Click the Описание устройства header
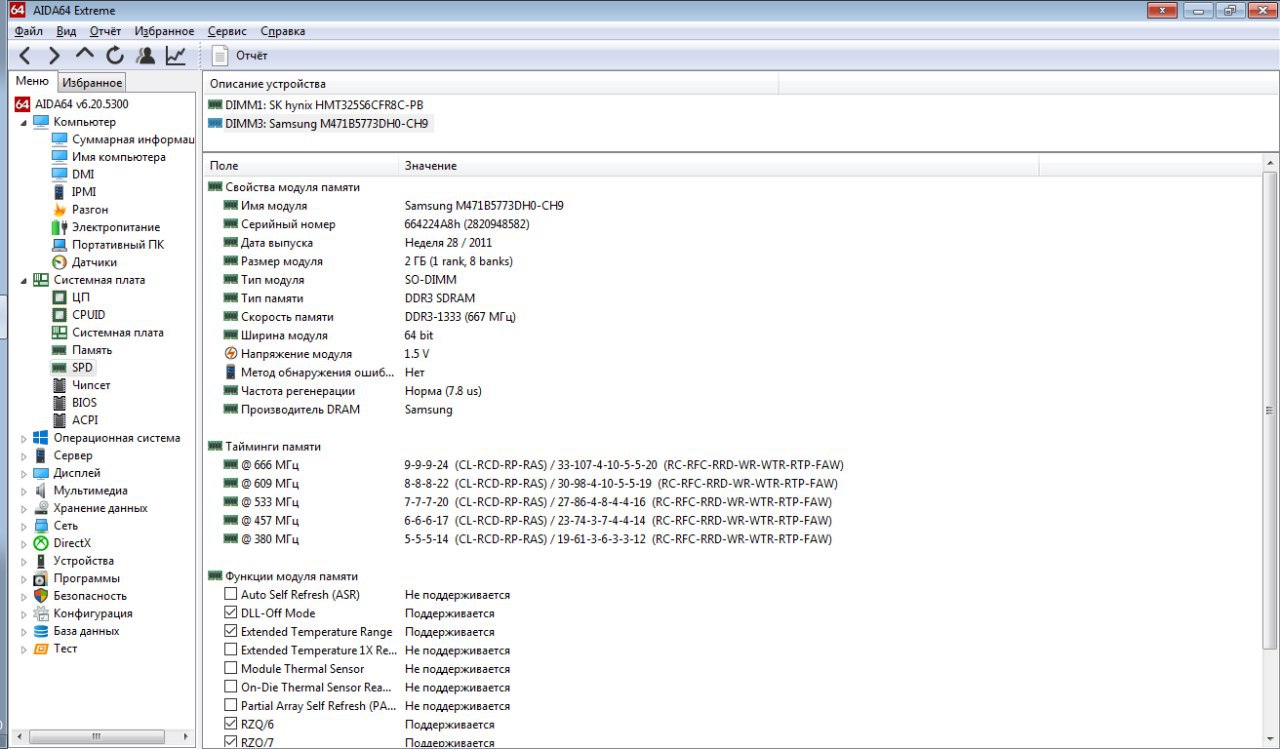Screen dimensions: 1280x749 tap(490, 84)
